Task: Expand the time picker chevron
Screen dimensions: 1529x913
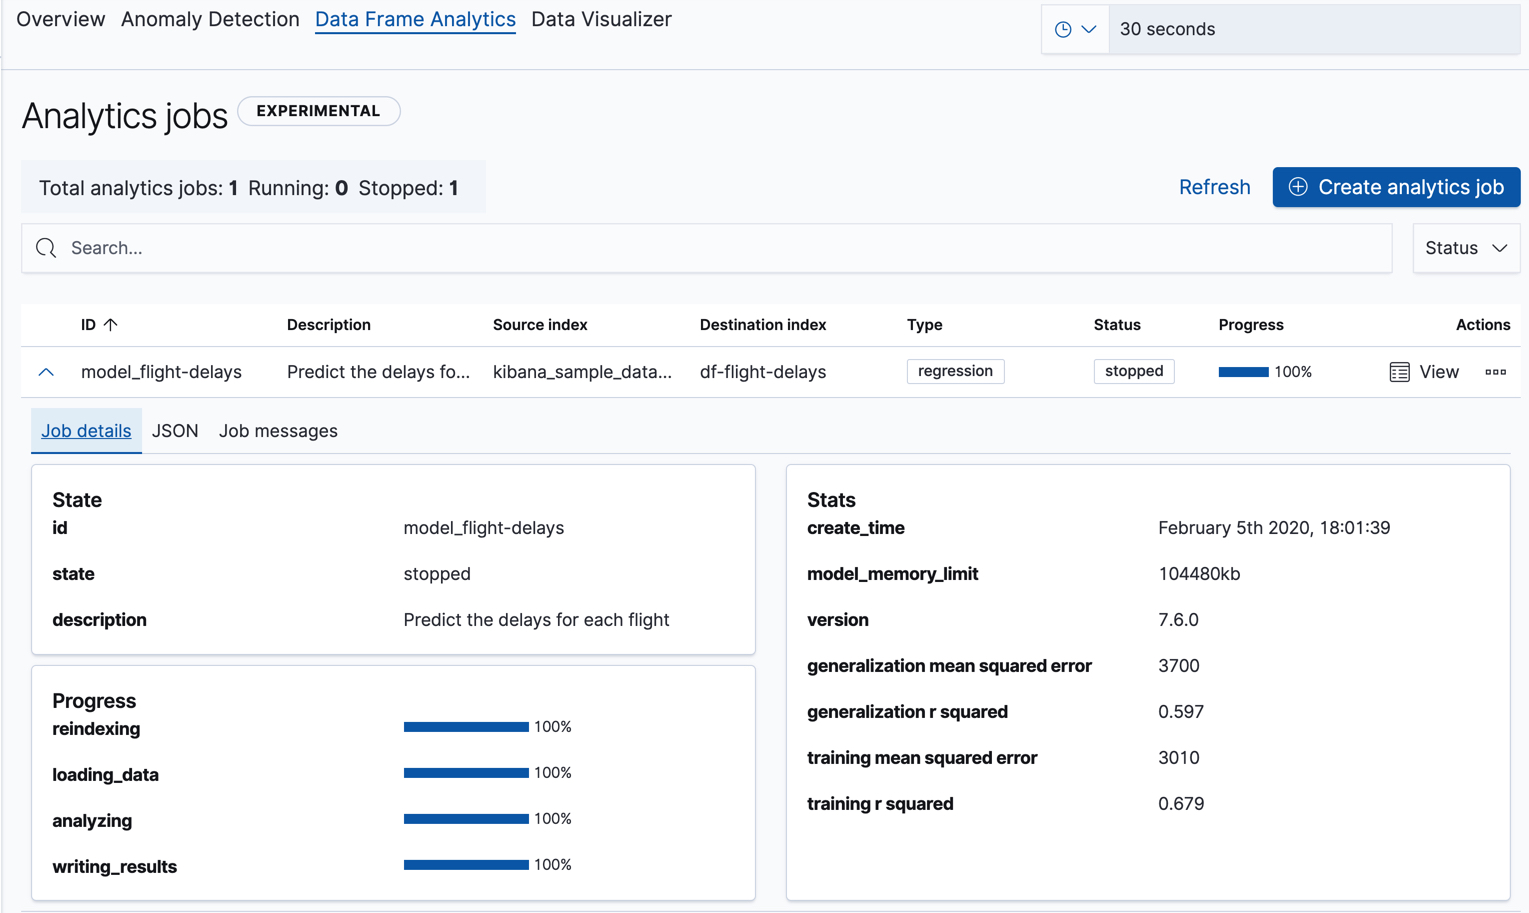Action: [x=1089, y=28]
